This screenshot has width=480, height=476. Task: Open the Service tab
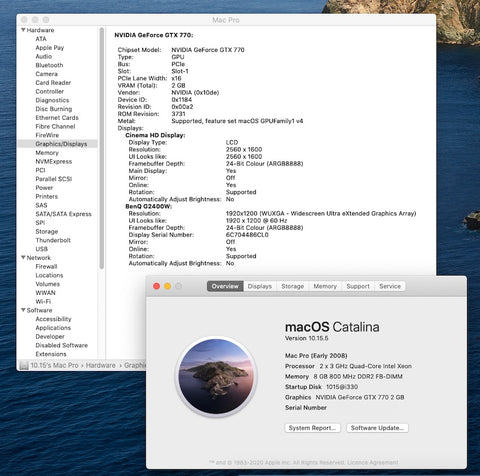pyautogui.click(x=390, y=286)
